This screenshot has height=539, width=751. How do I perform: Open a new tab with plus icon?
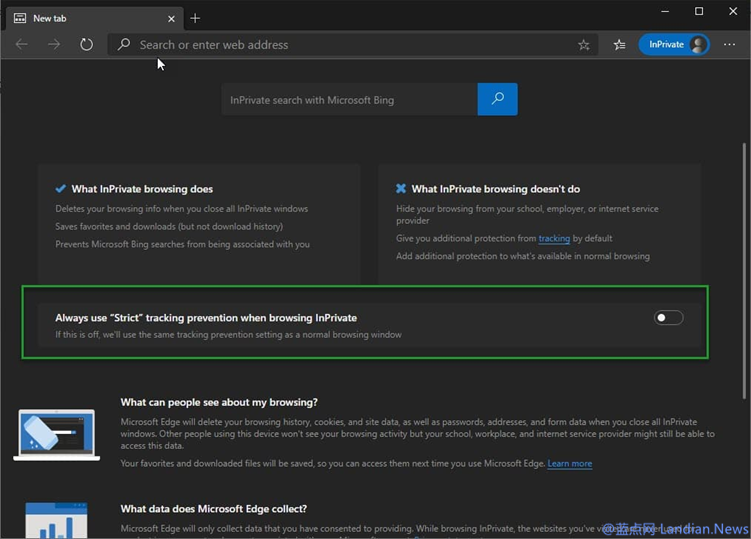195,18
